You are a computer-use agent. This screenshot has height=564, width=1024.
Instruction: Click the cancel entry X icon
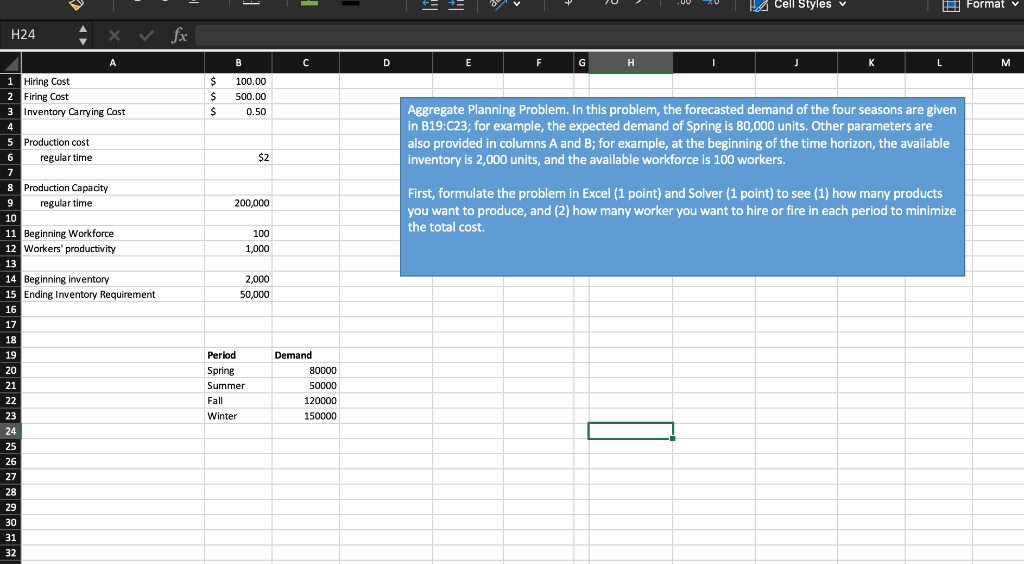coord(114,35)
